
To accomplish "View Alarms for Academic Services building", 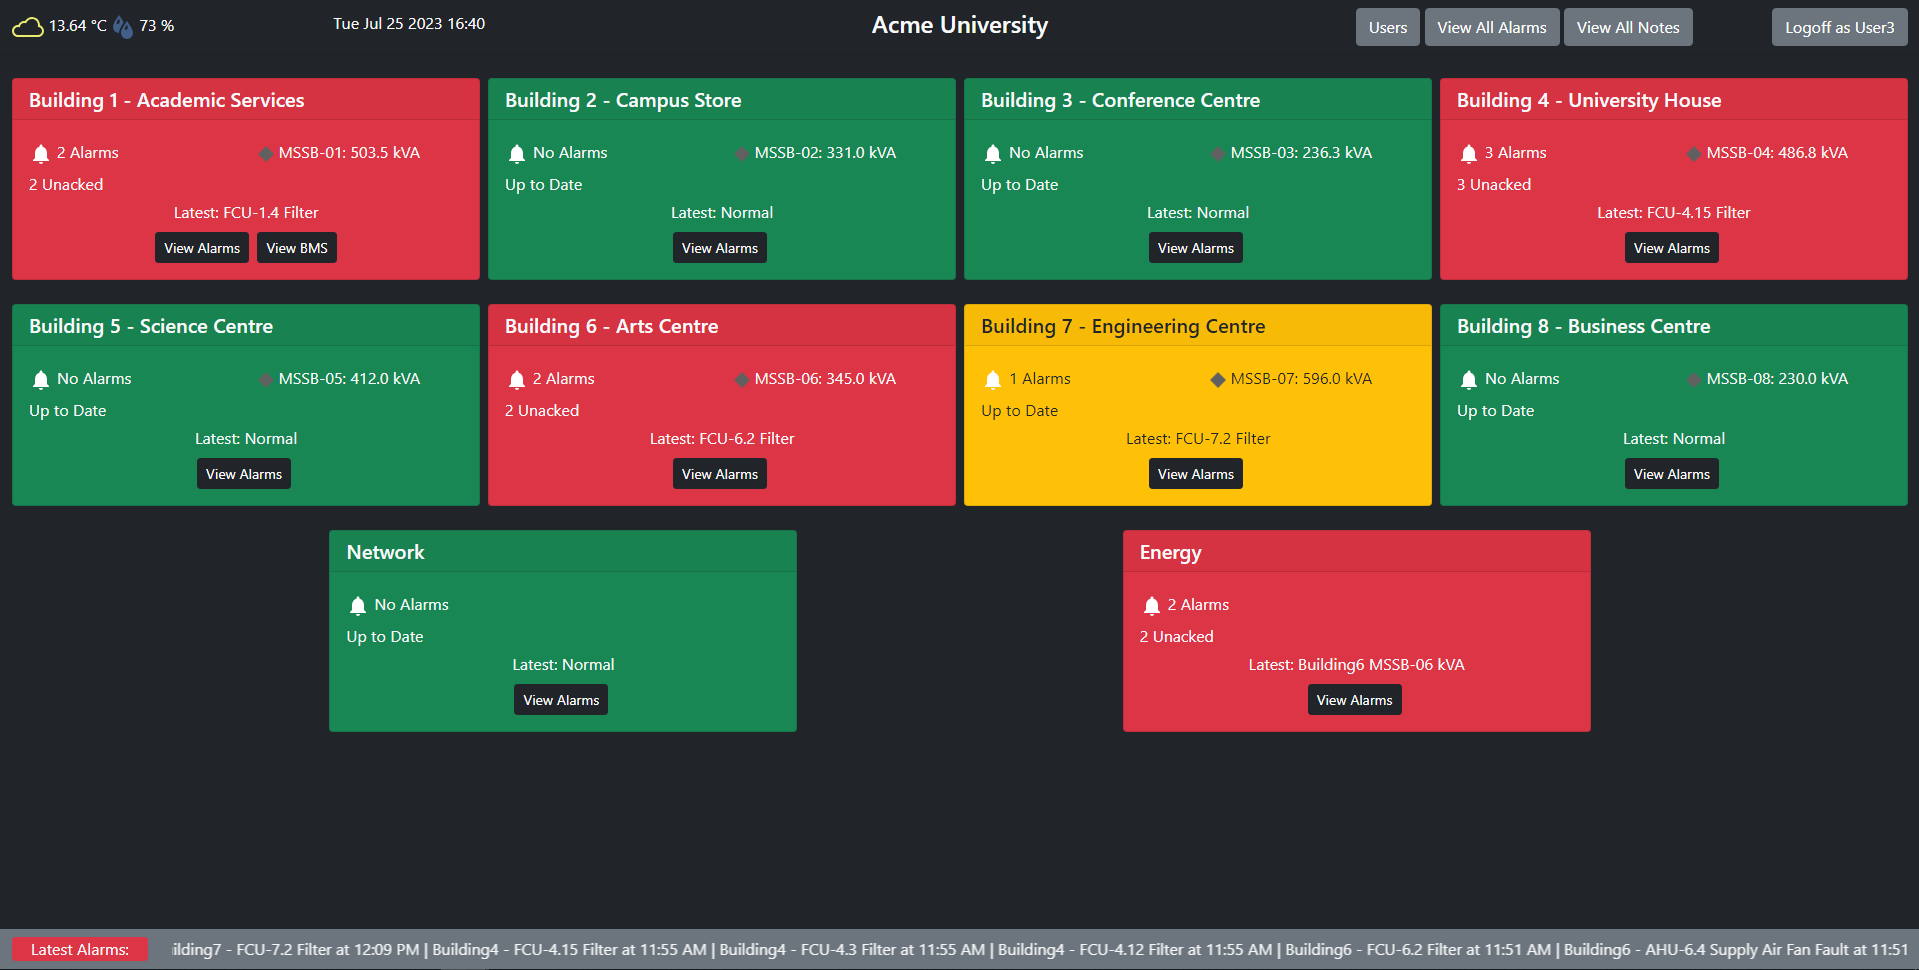I will tap(202, 247).
